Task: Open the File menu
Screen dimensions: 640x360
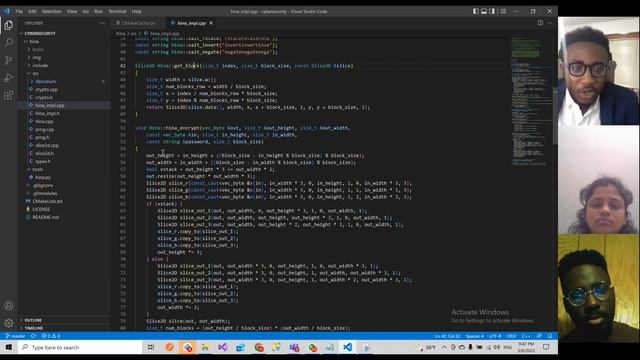Action: tap(19, 11)
